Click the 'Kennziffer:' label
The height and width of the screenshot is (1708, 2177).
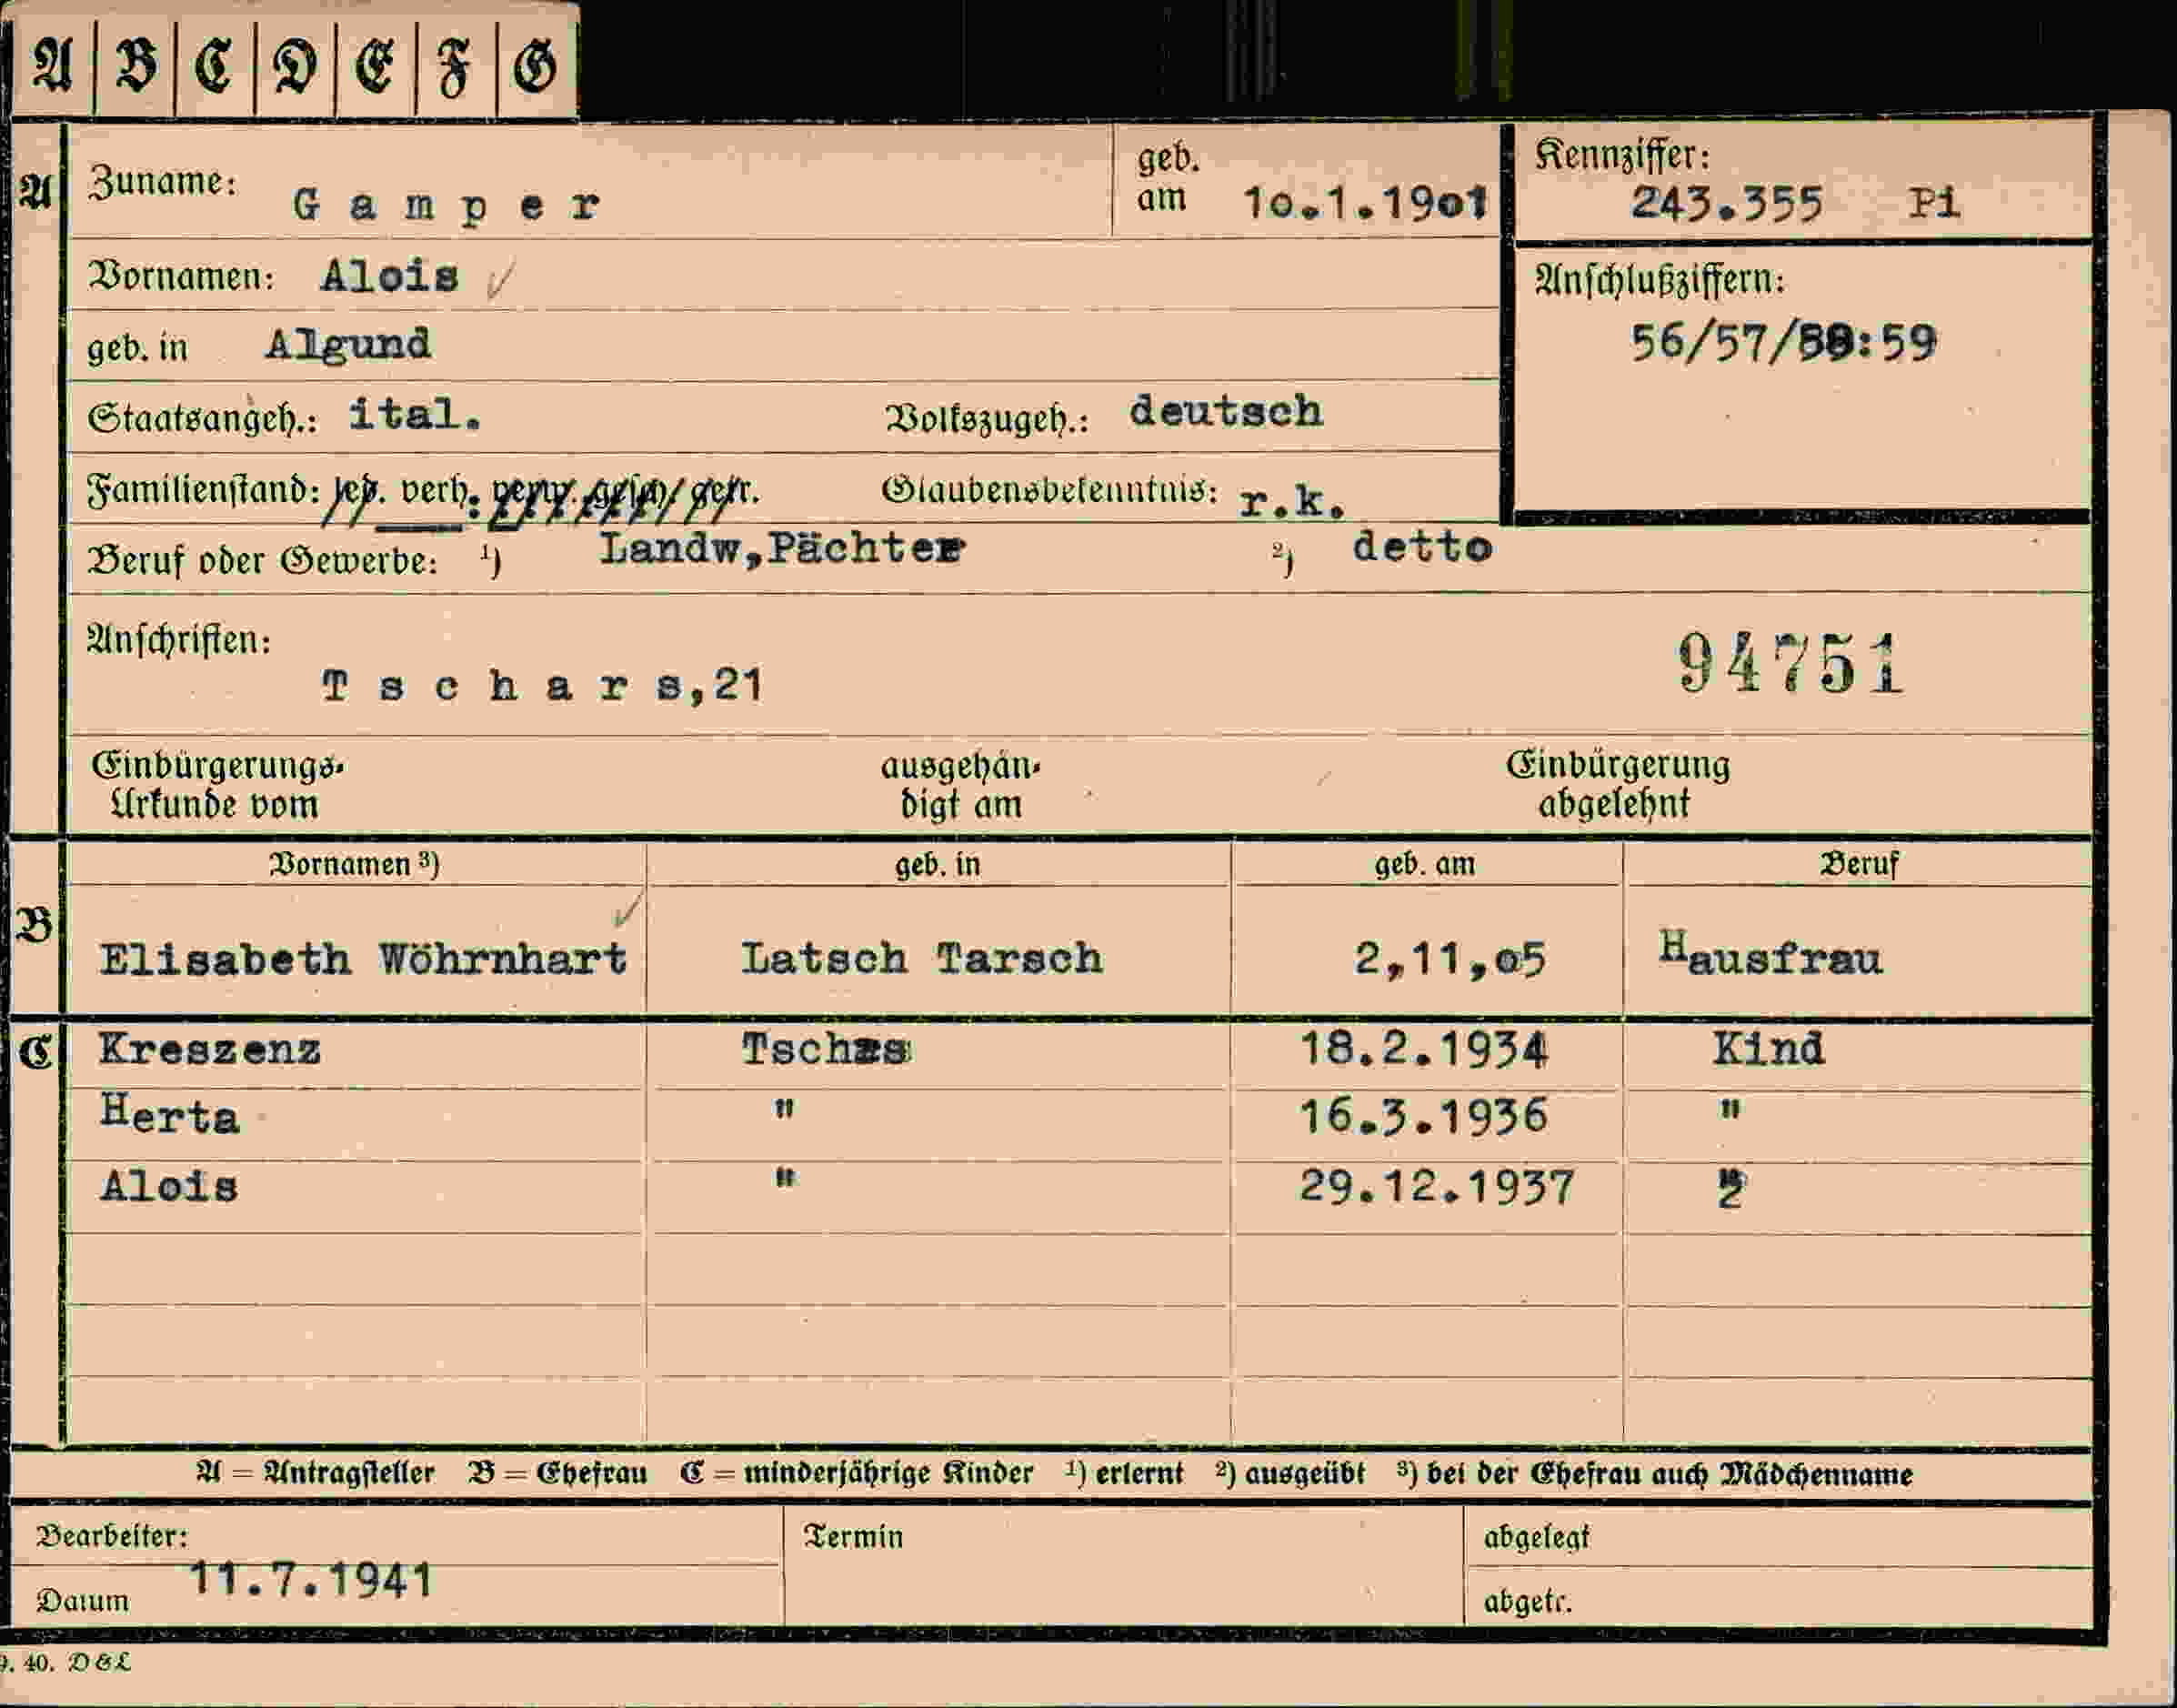point(1622,155)
